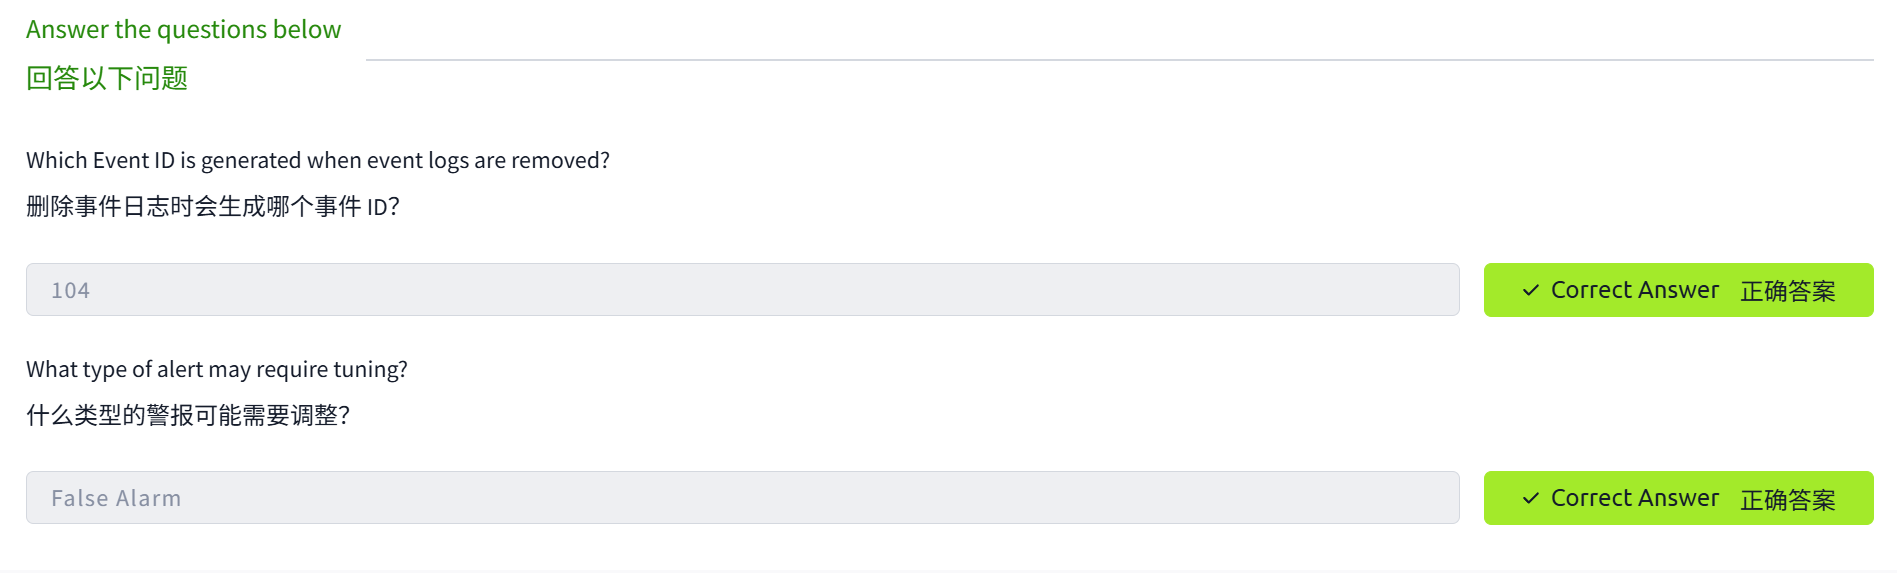Screen dimensions: 1897x573
Task: Click the "False Alarm" text in the second field
Action: tap(116, 498)
